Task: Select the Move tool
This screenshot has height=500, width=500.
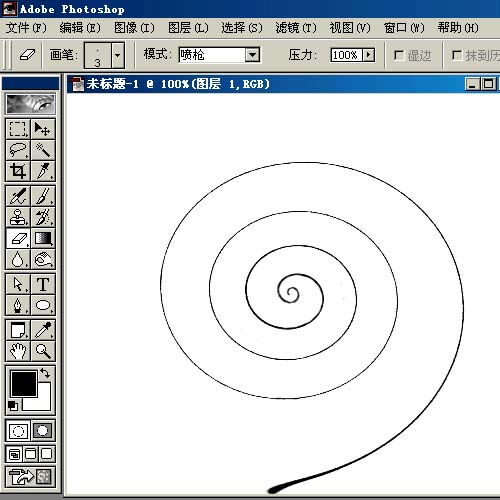Action: tap(43, 129)
